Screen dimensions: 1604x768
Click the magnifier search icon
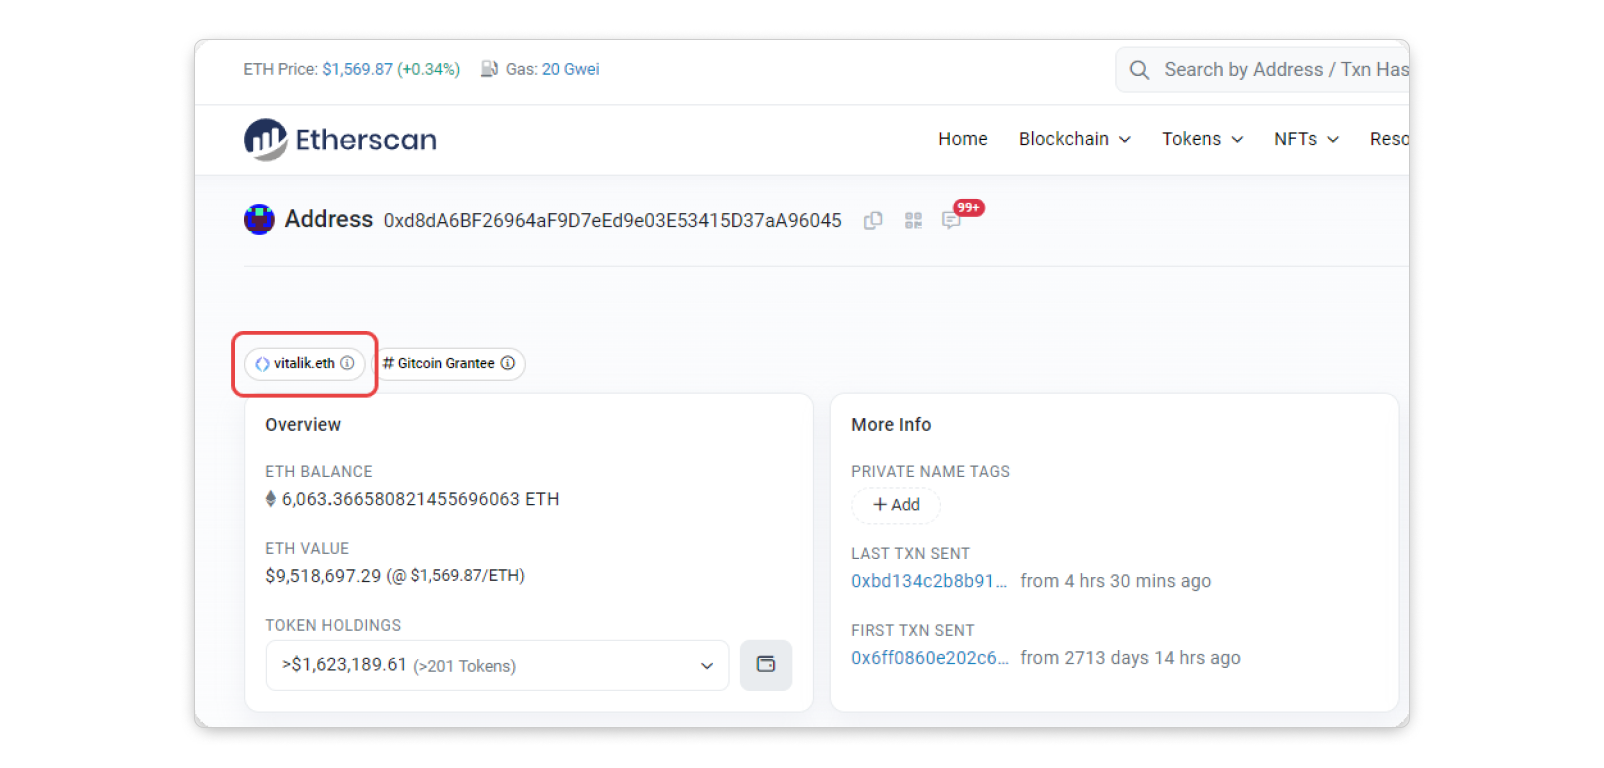pos(1139,70)
